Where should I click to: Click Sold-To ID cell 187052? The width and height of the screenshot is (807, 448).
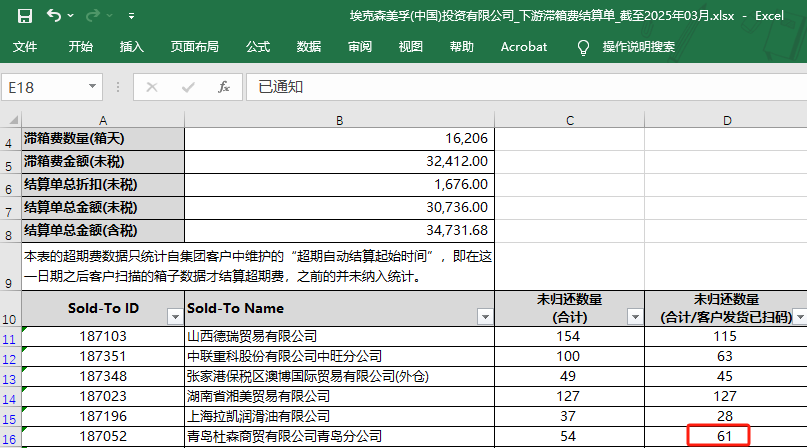click(103, 436)
